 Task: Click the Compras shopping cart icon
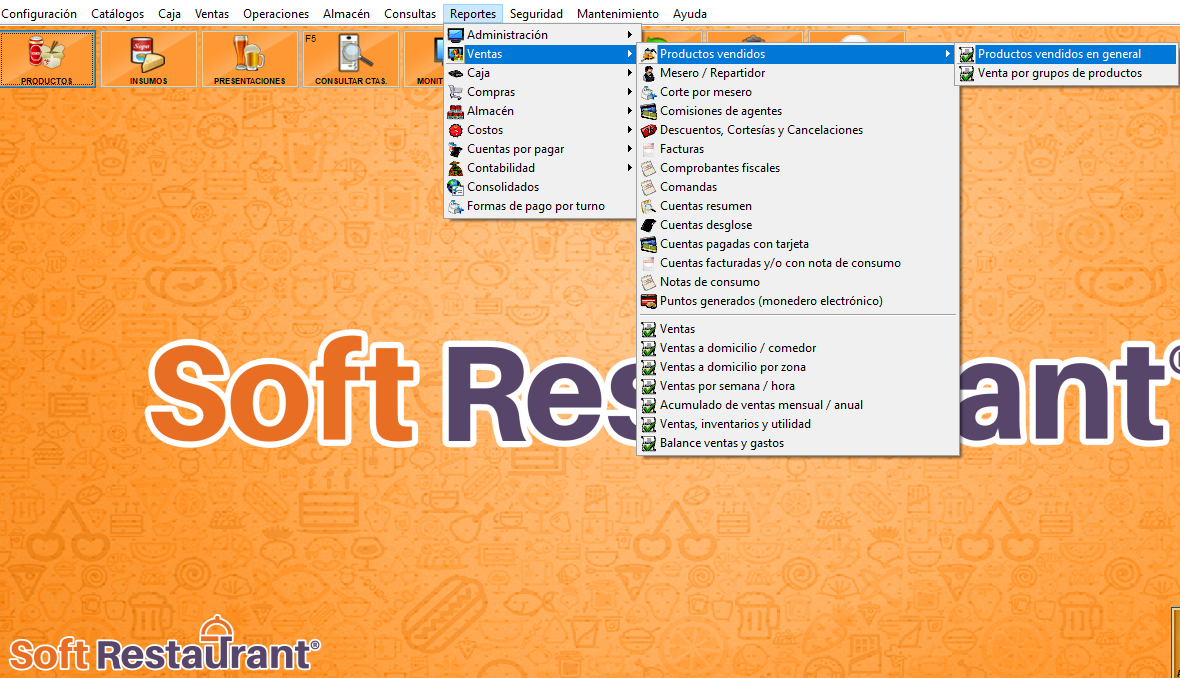[x=455, y=92]
